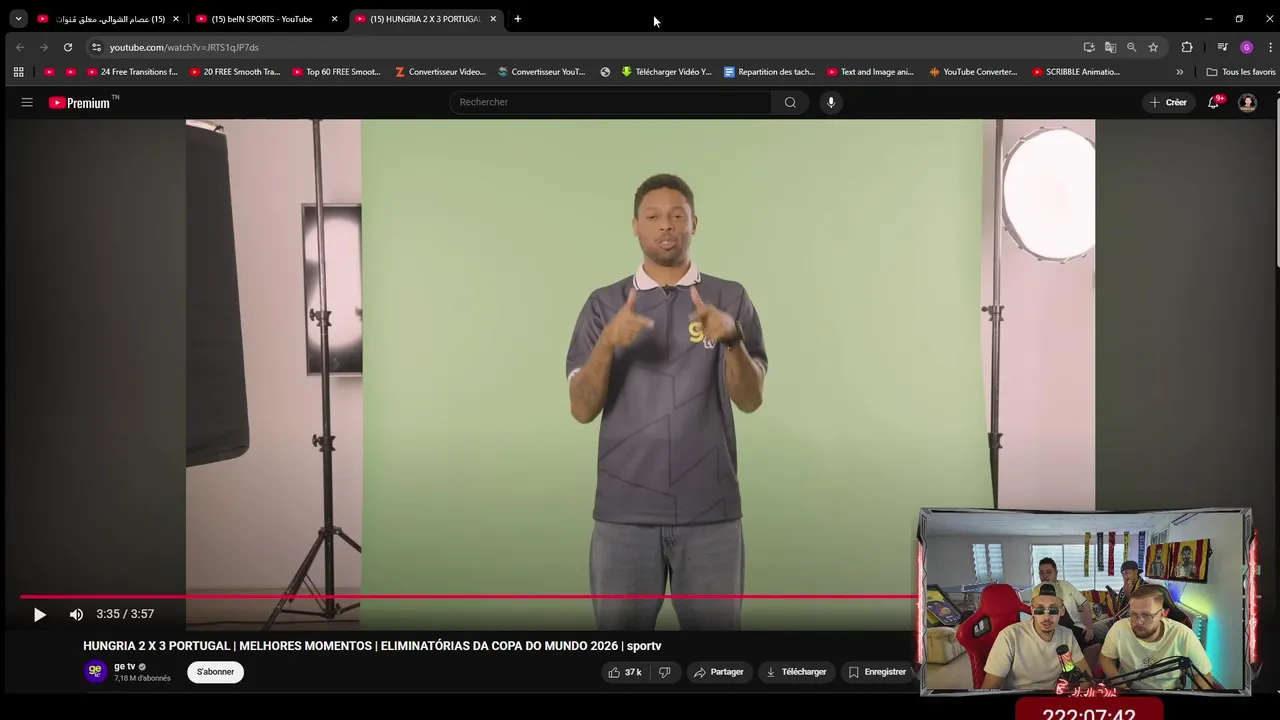Image resolution: width=1280 pixels, height=720 pixels.
Task: Open Télécharger Vidéo Y... bookmark
Action: 667,72
